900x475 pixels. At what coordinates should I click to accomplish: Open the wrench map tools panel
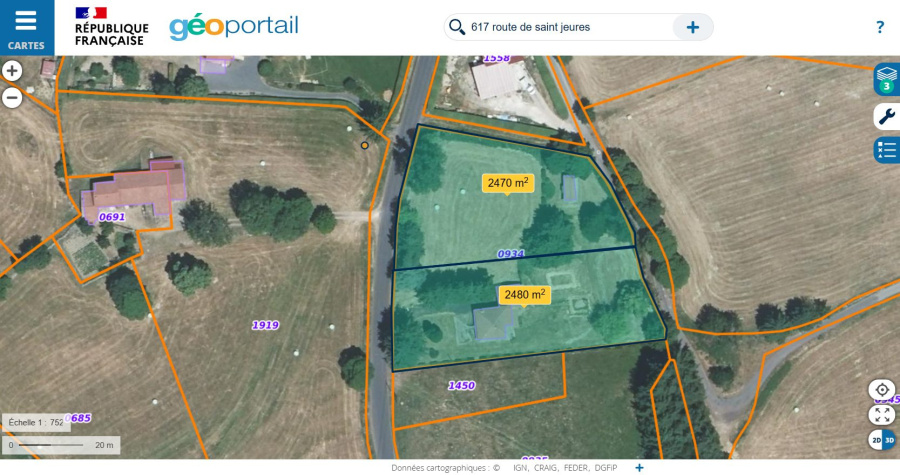(886, 117)
